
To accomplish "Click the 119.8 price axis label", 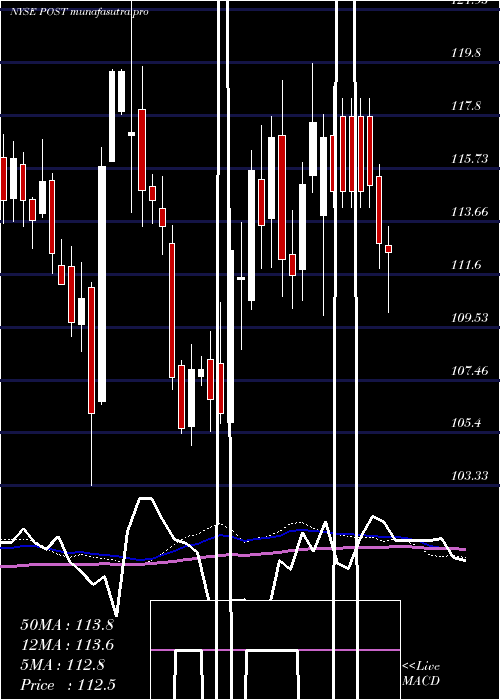I will point(466,53).
